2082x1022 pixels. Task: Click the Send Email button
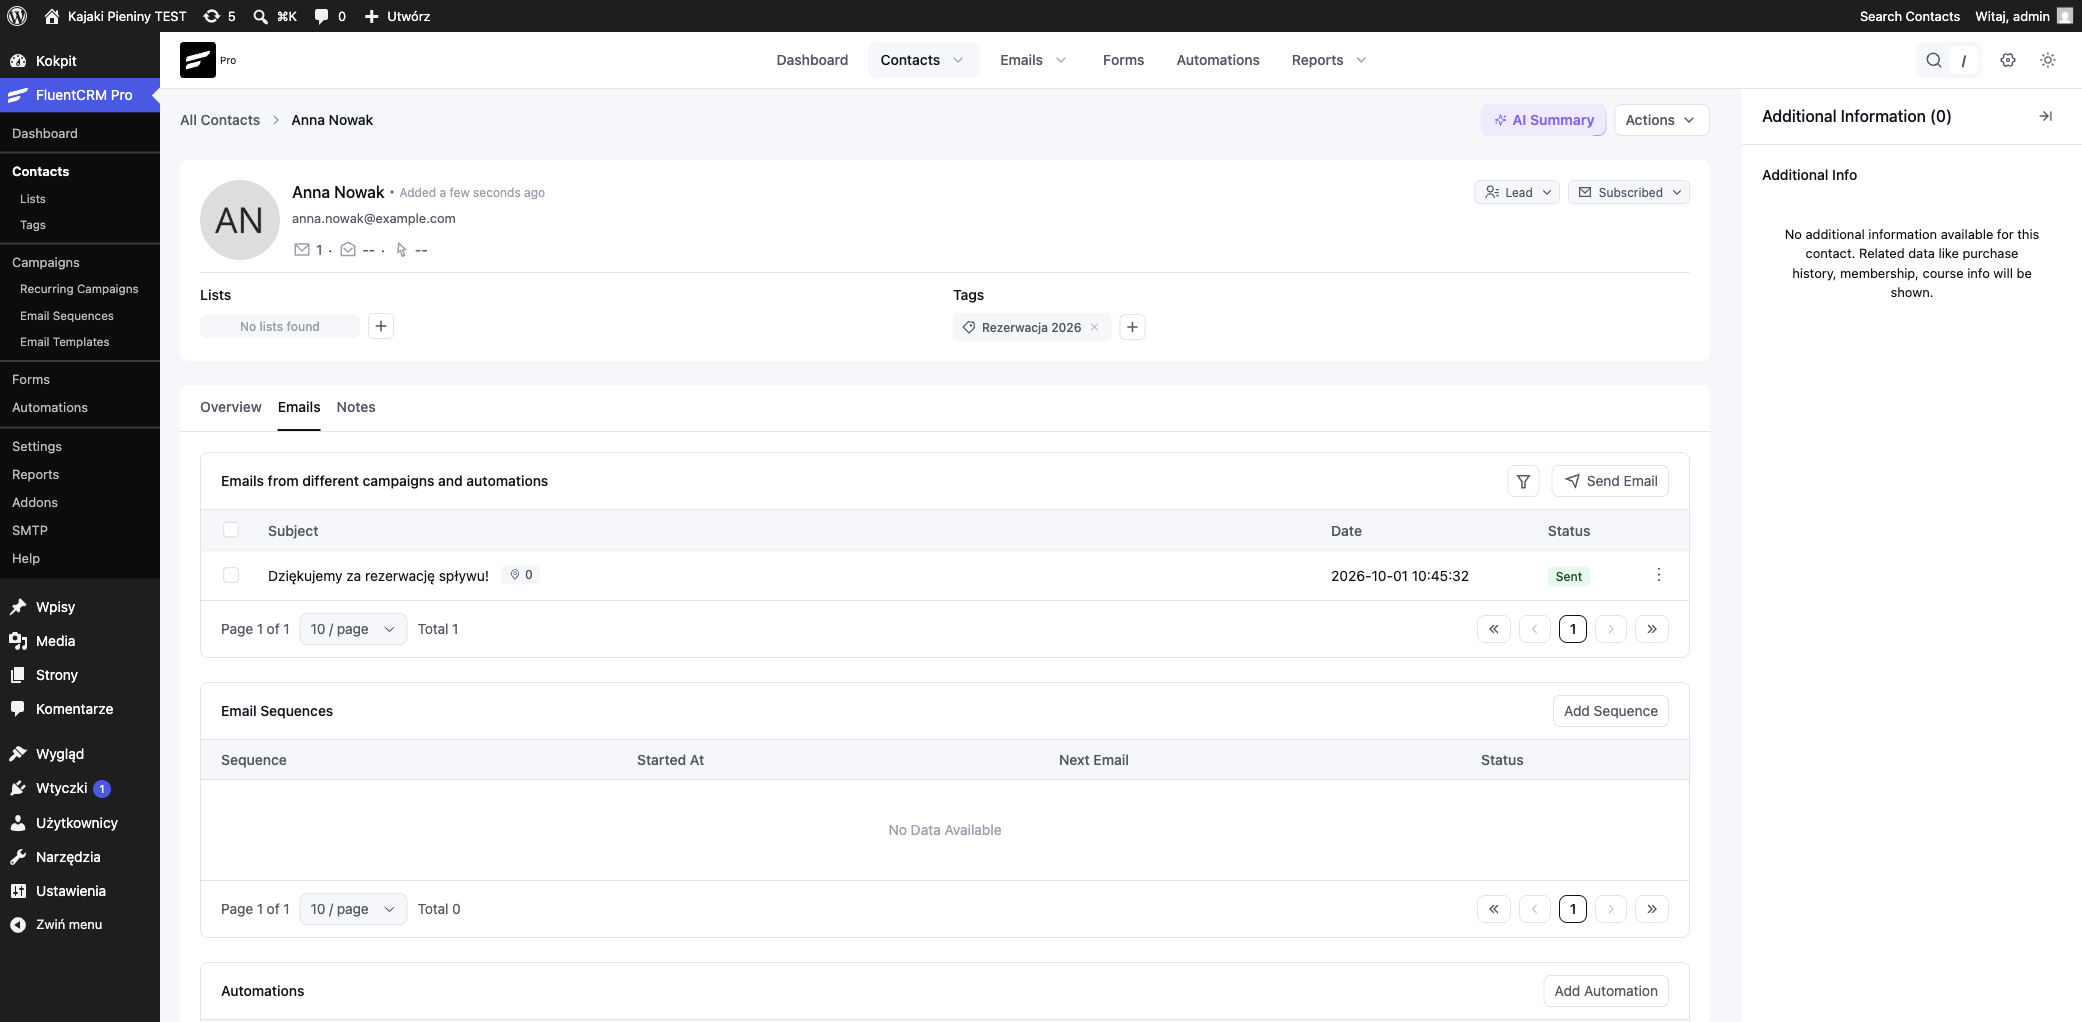pos(1610,481)
